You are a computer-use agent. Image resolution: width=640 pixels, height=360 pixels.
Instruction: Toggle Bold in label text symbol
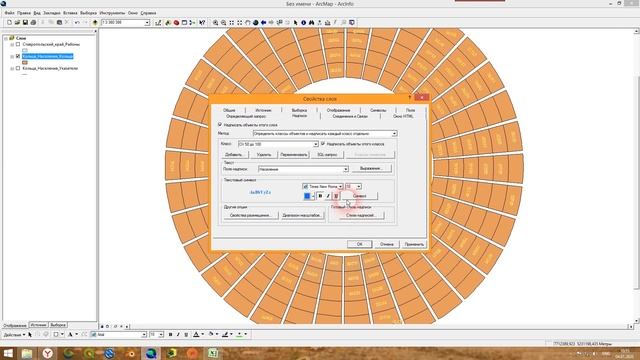320,196
